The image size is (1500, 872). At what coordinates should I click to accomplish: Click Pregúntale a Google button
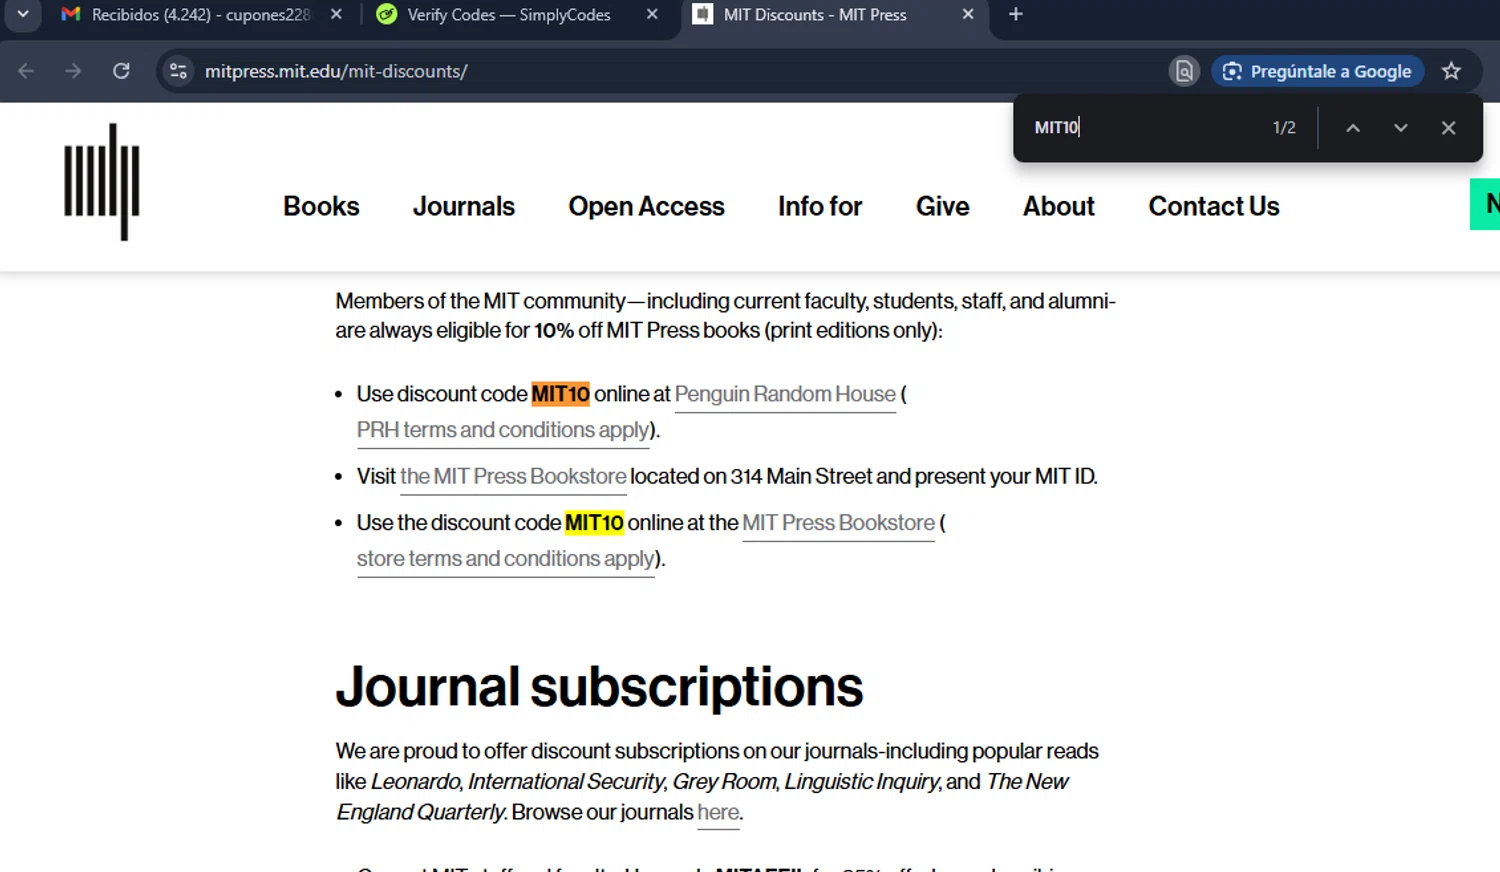1317,71
